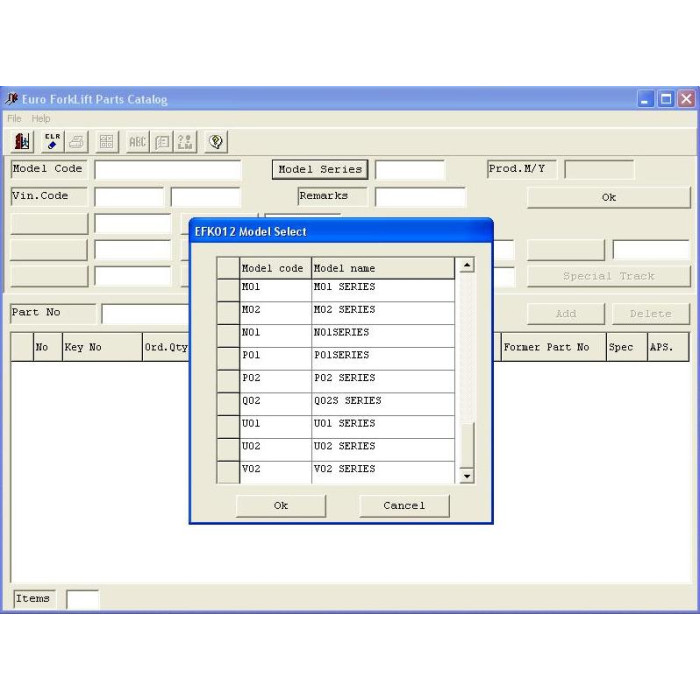Click the model list scroll down arrow
Screen dimensions: 700x700
pos(467,476)
